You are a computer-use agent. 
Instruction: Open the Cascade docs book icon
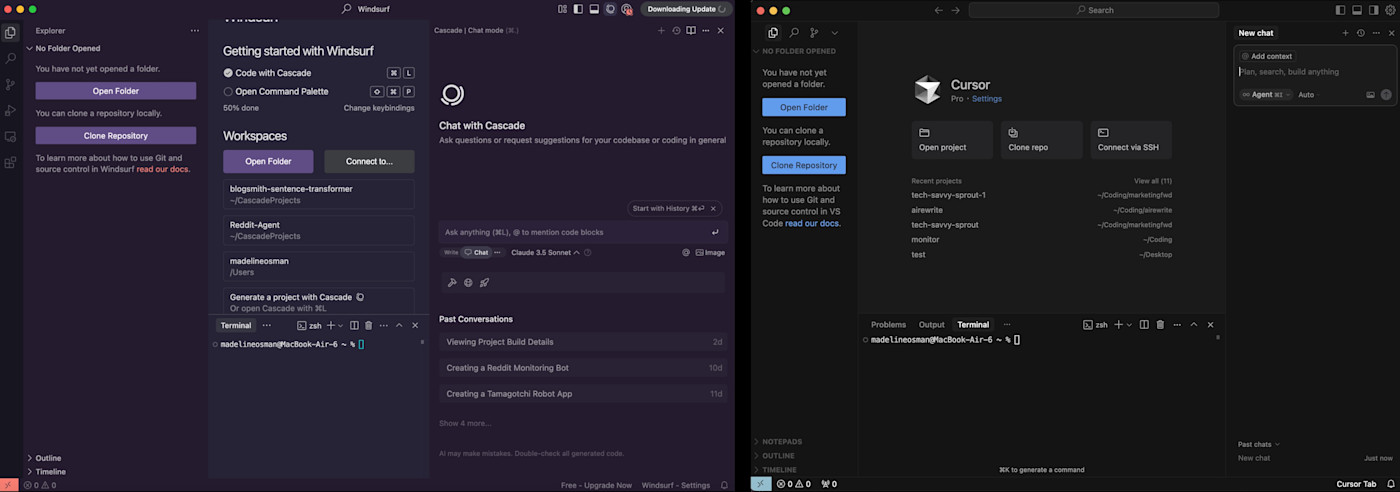click(x=691, y=30)
